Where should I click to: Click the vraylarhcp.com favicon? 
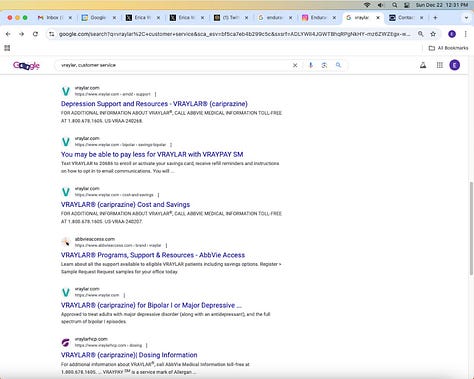66,342
